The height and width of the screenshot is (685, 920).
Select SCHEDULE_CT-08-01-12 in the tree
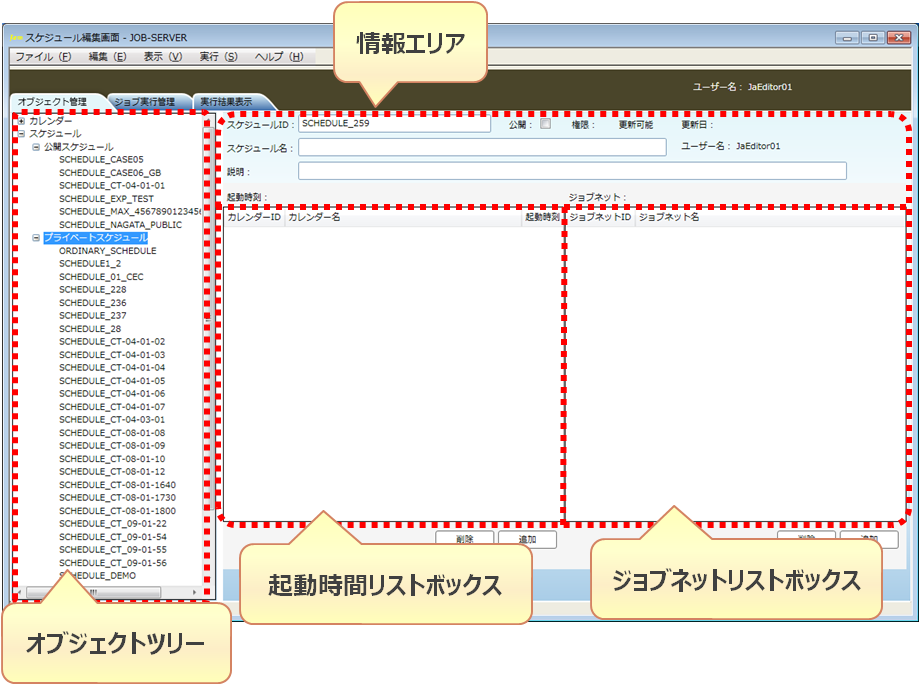(112, 472)
